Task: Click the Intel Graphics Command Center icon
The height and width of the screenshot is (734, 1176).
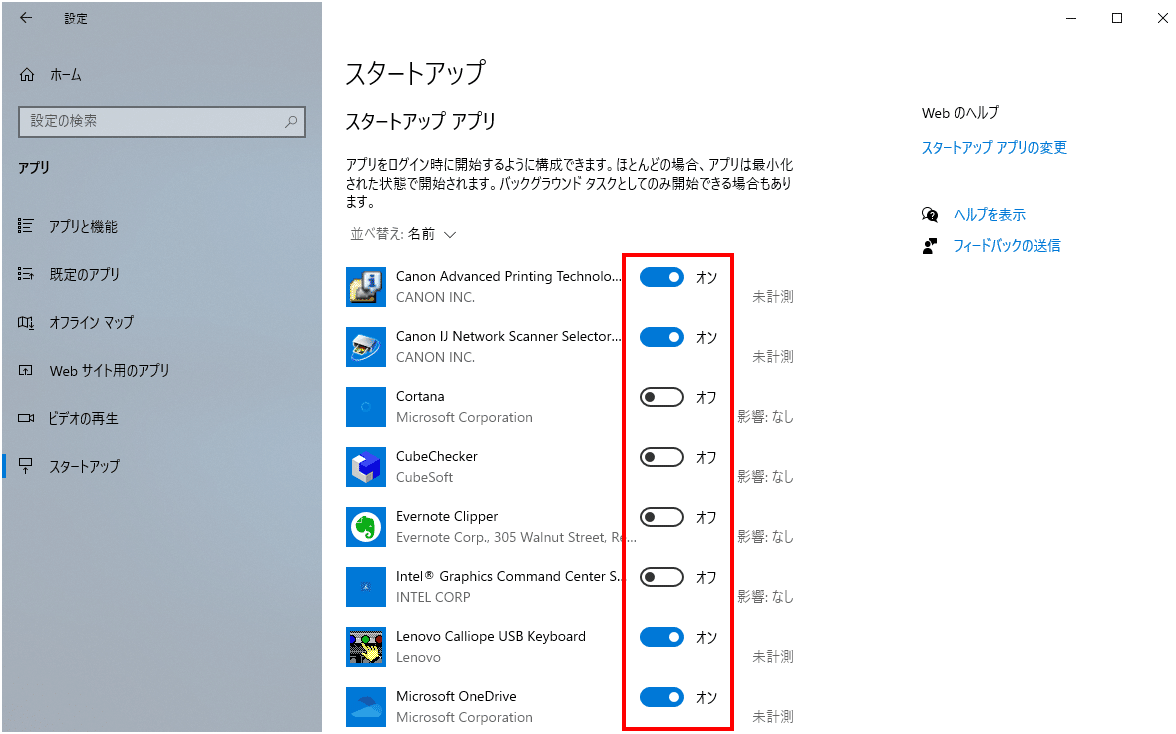Action: 366,587
